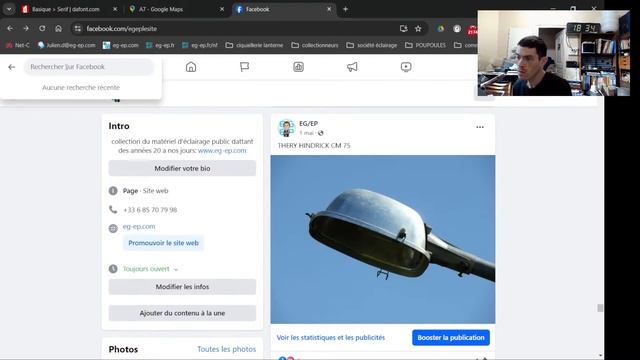
Task: Click install app icon in address bar
Action: pyautogui.click(x=403, y=29)
